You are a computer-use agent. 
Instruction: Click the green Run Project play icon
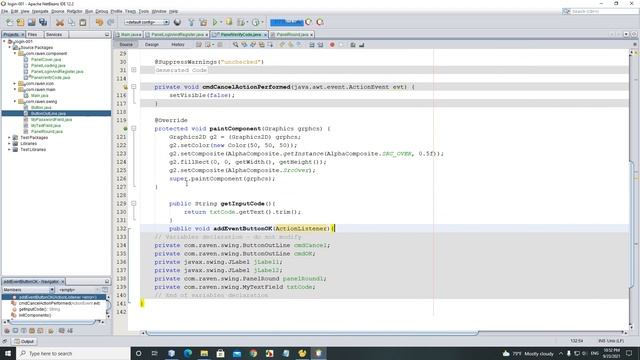215,22
